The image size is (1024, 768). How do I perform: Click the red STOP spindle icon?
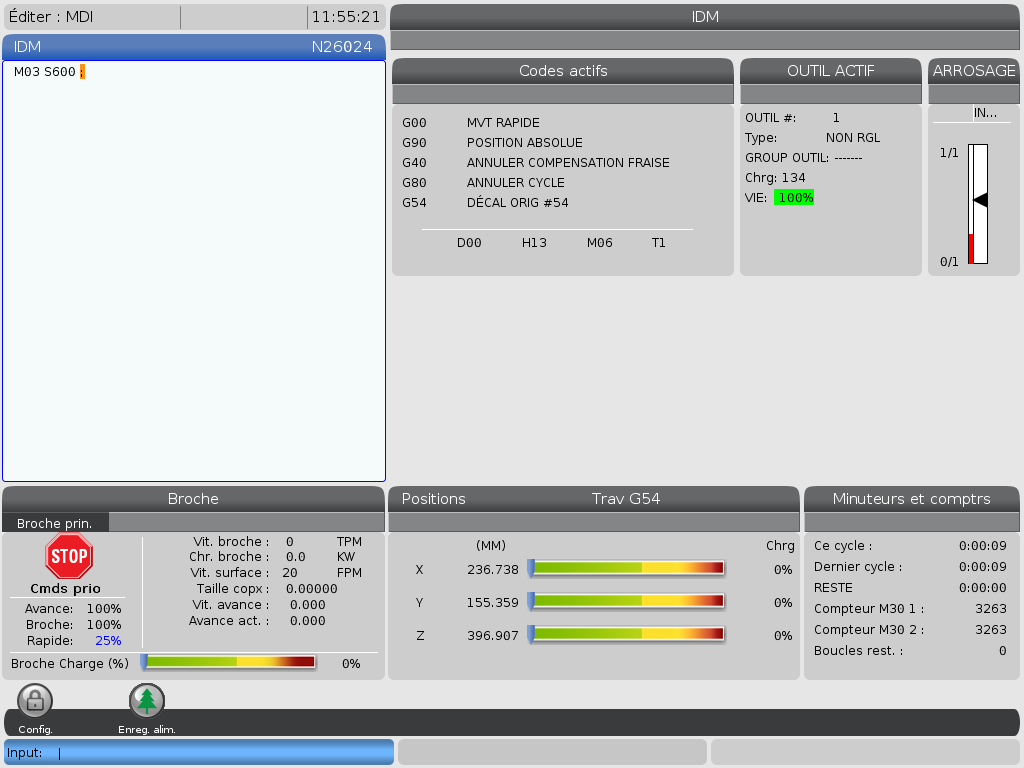point(69,556)
